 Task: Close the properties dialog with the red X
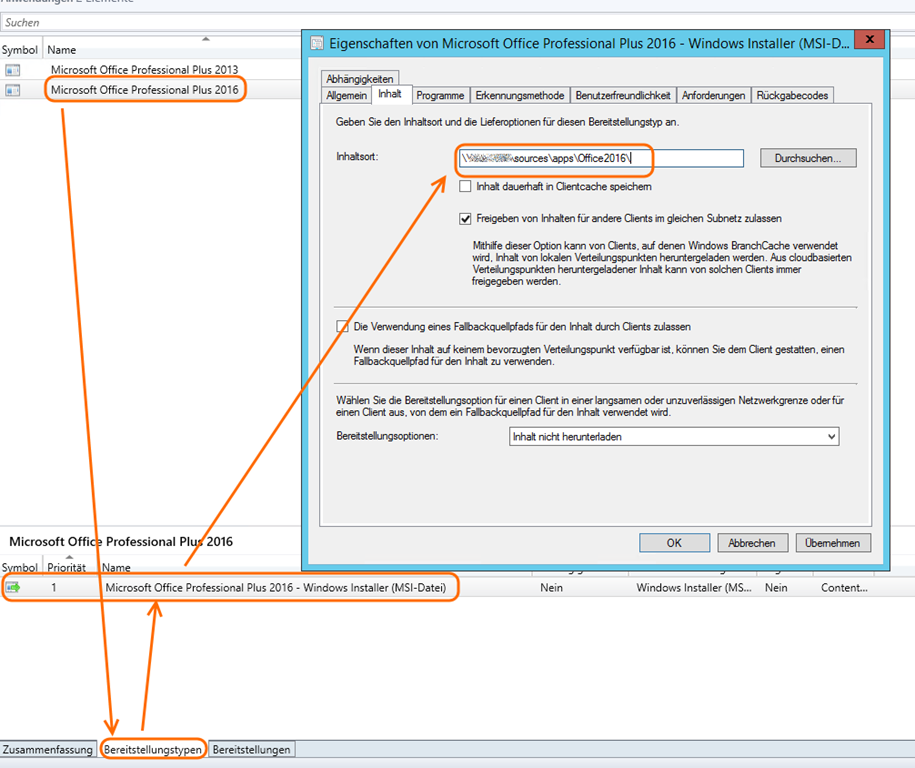[x=870, y=40]
